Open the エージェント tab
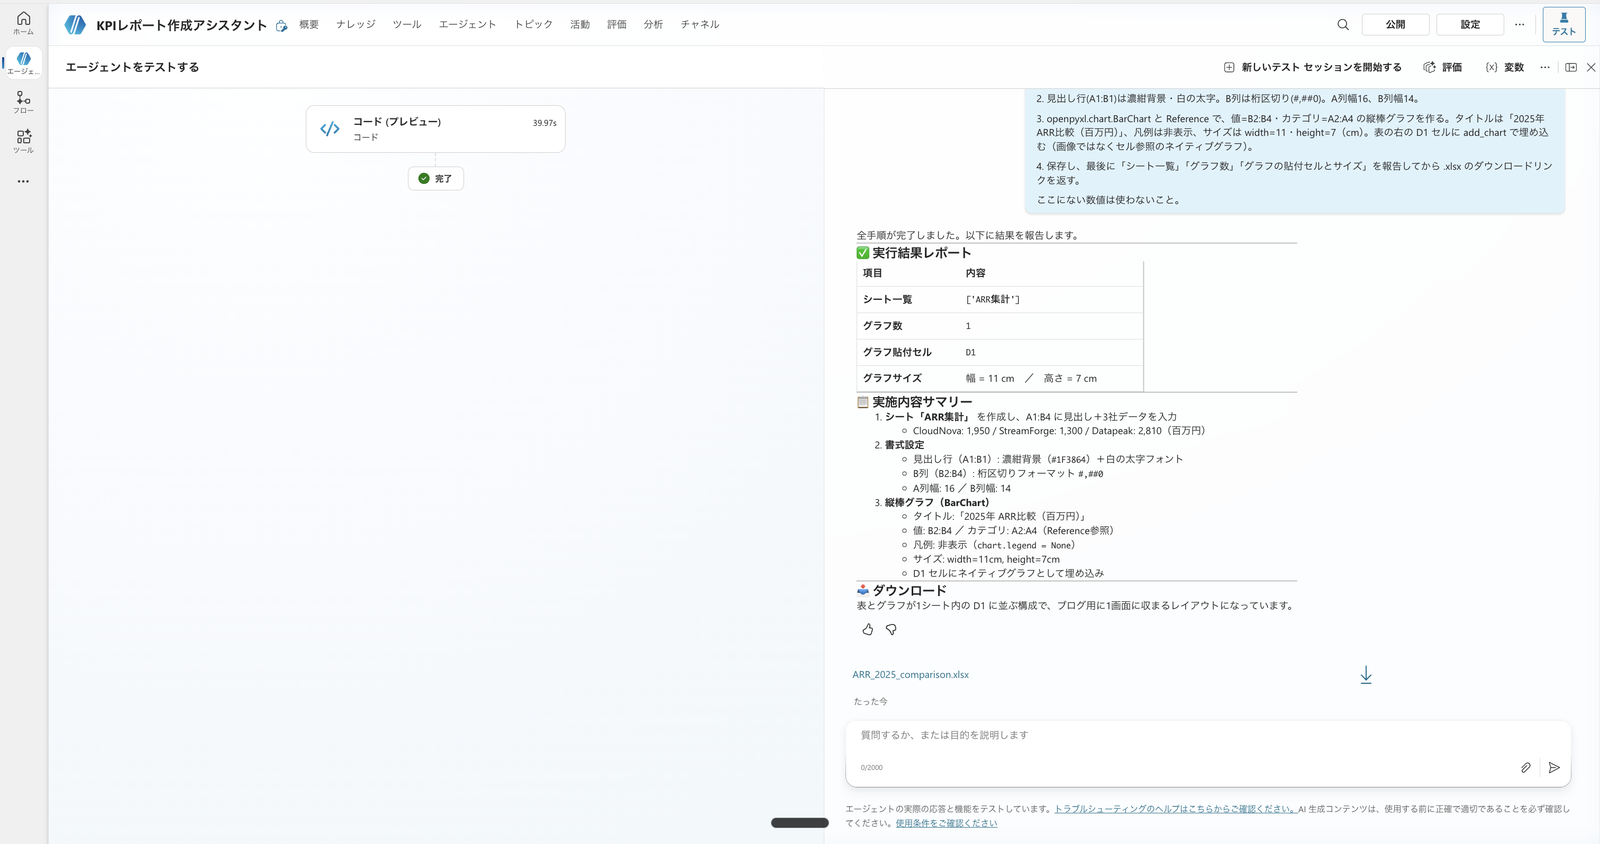Screen dimensions: 1600x844 tap(467, 24)
